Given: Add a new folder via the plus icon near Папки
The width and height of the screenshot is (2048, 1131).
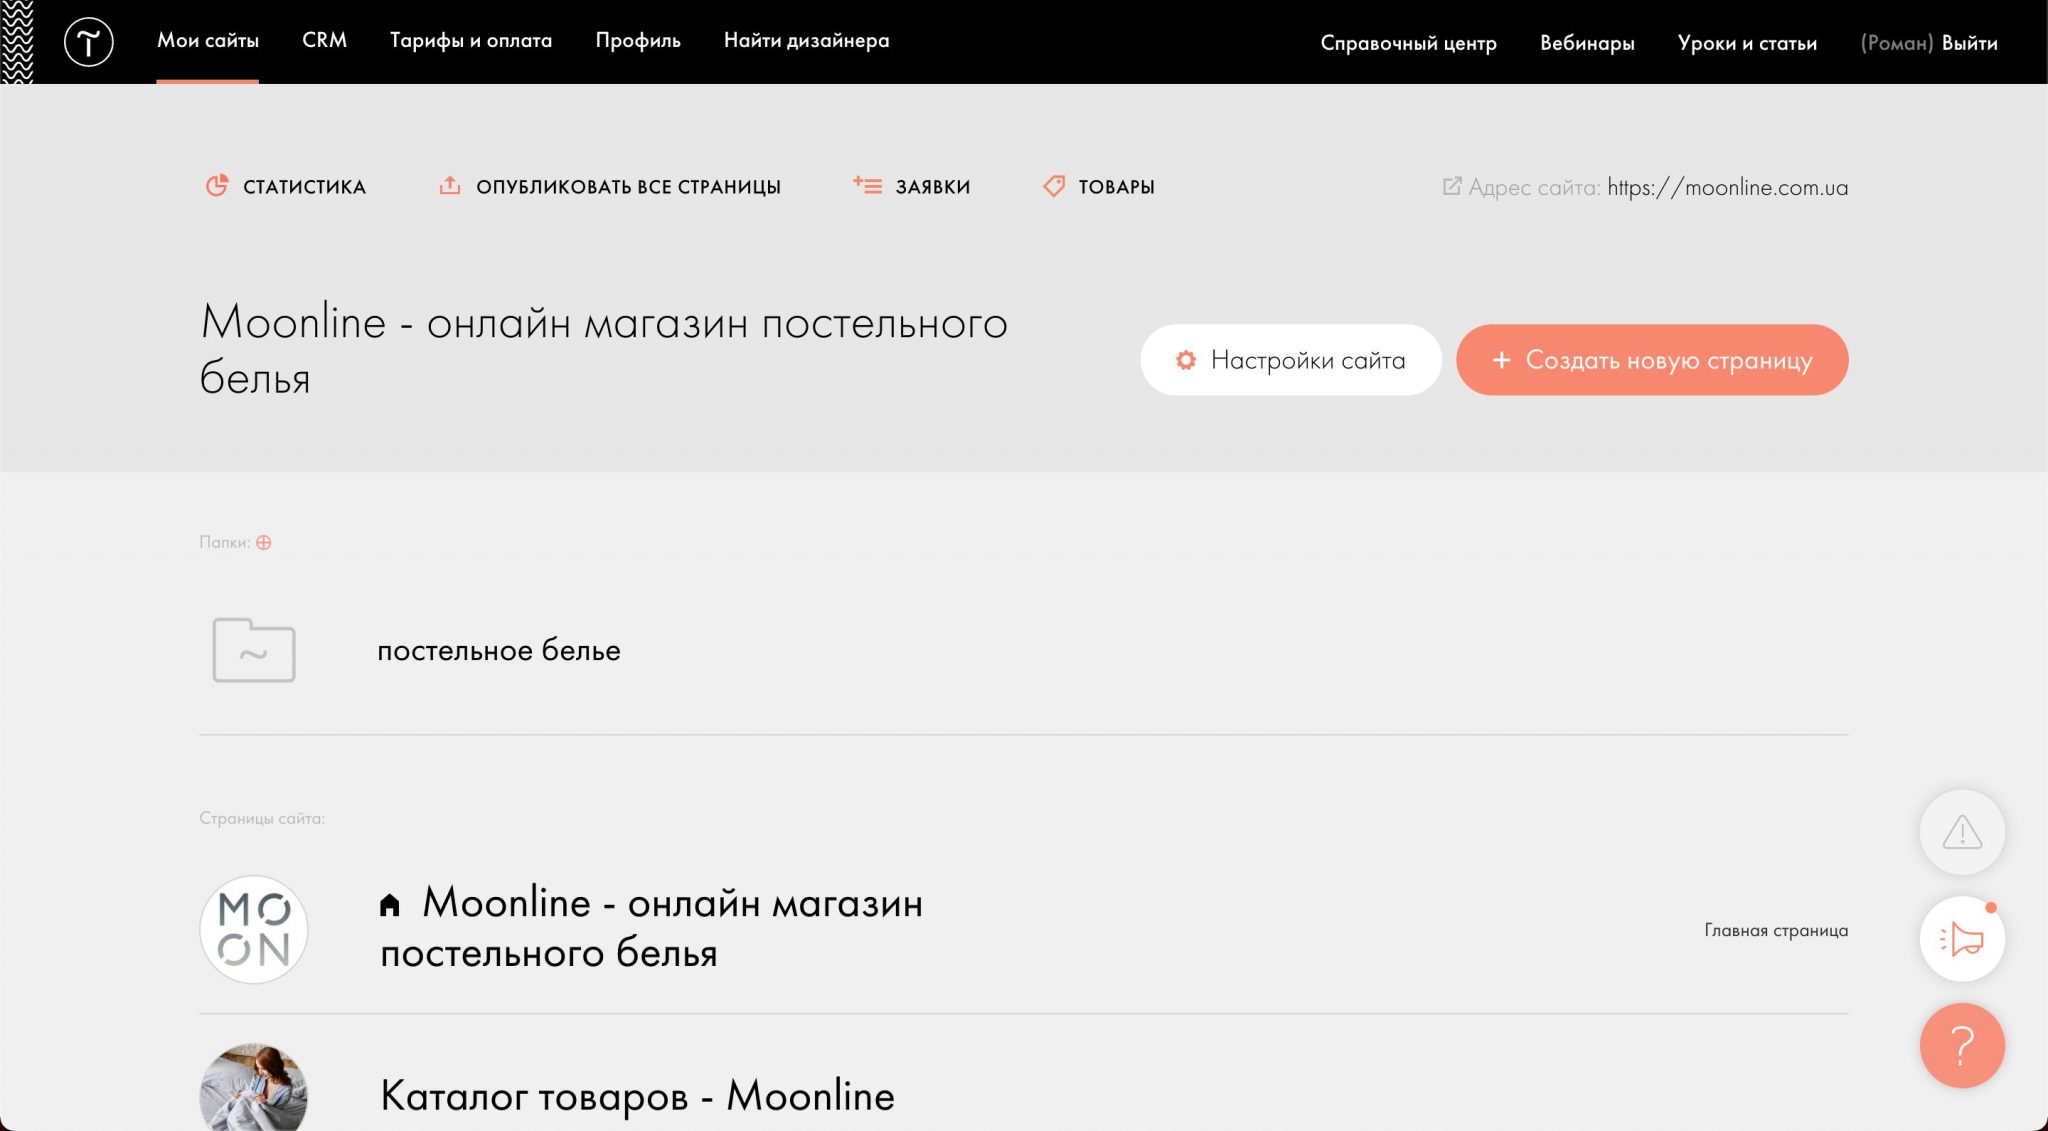Looking at the screenshot, I should (x=263, y=542).
